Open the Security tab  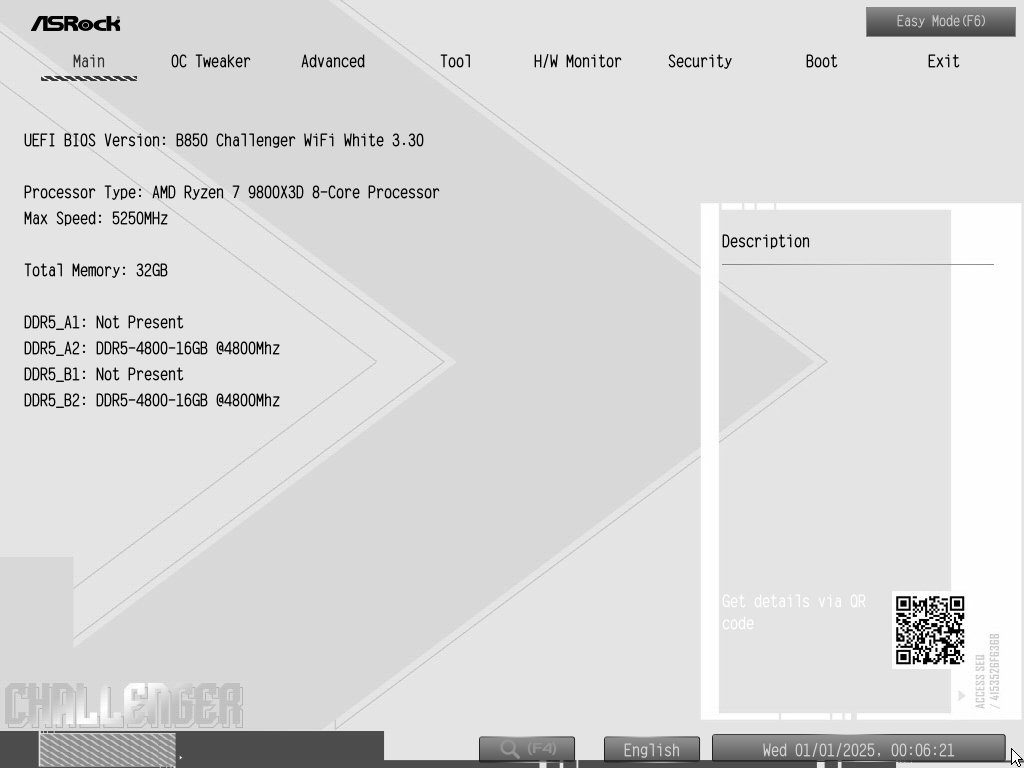[699, 62]
